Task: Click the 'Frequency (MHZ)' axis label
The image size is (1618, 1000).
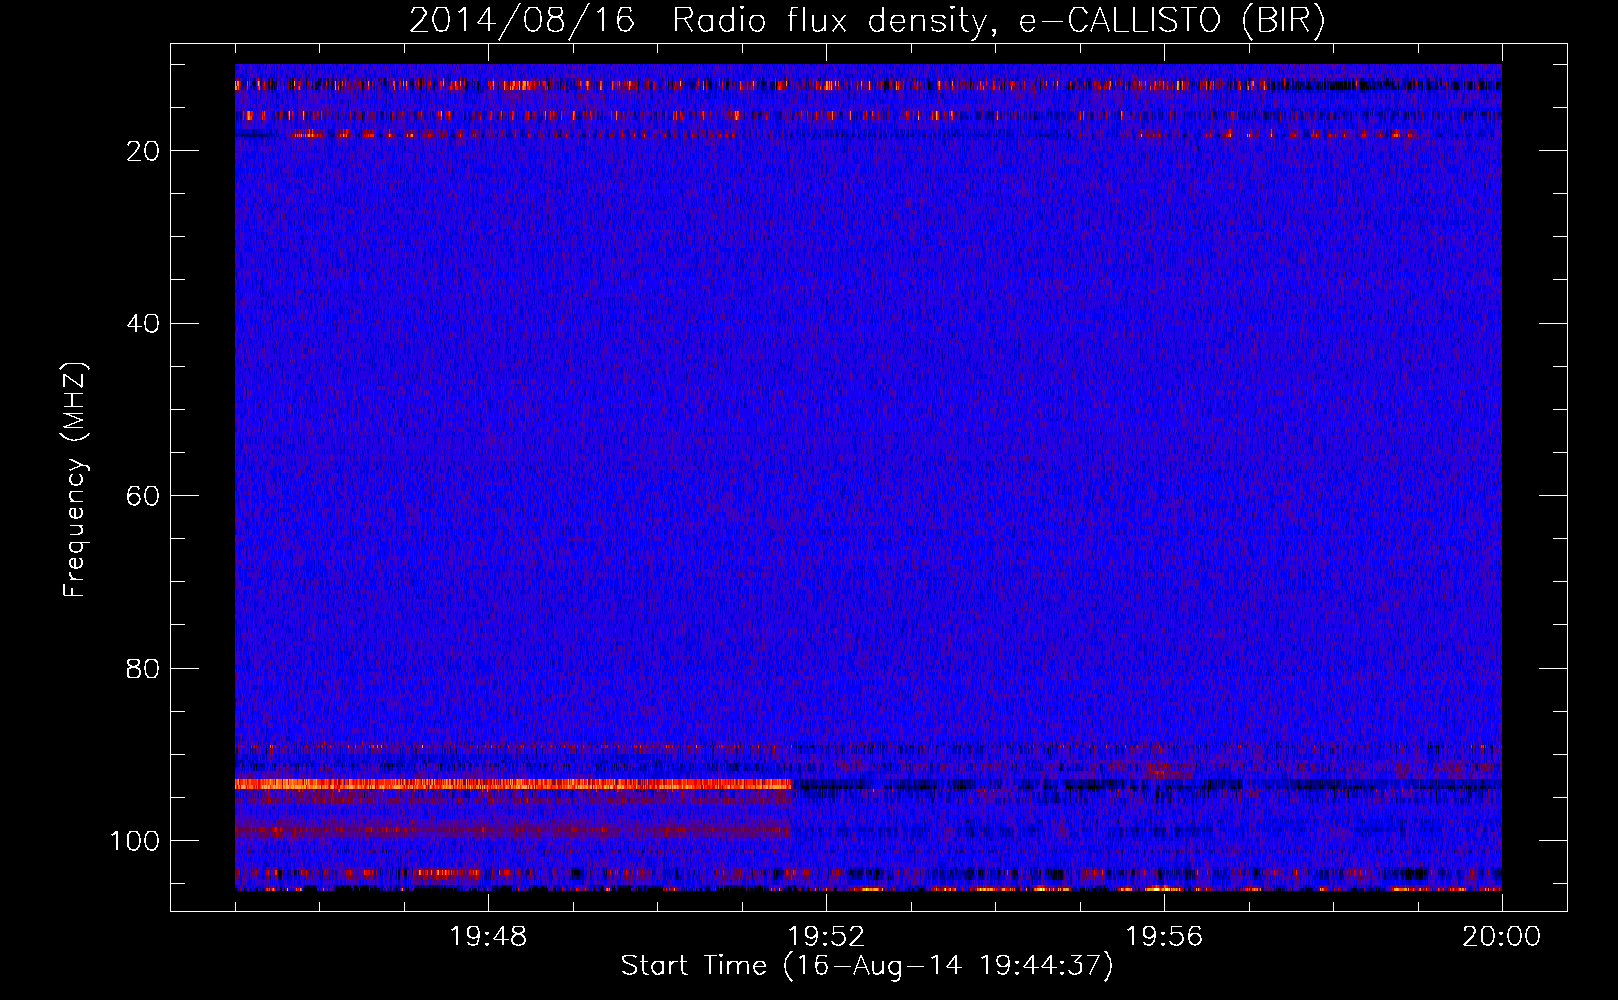Action: pyautogui.click(x=75, y=479)
